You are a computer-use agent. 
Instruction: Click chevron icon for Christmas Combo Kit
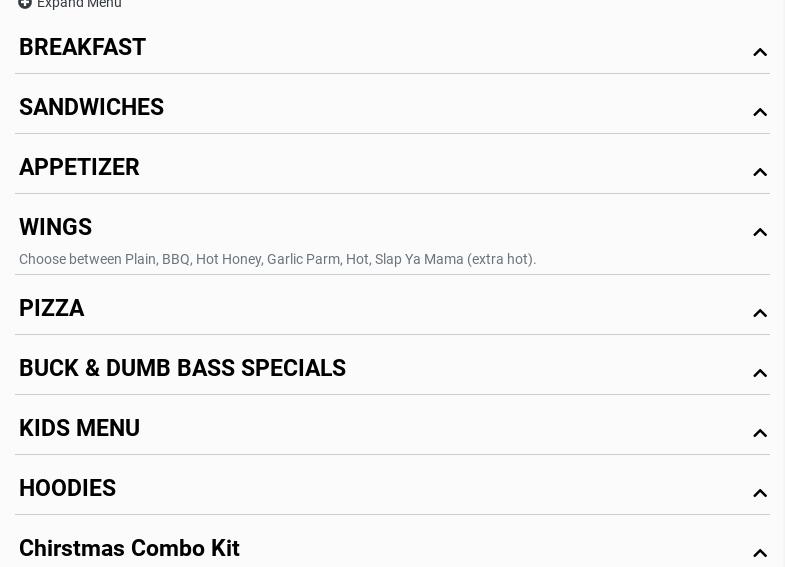[760, 553]
